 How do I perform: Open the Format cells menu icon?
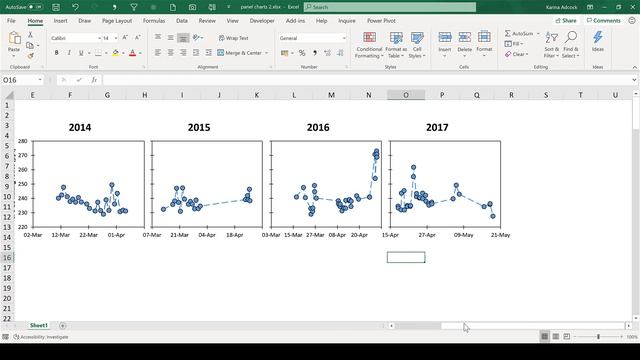point(484,38)
